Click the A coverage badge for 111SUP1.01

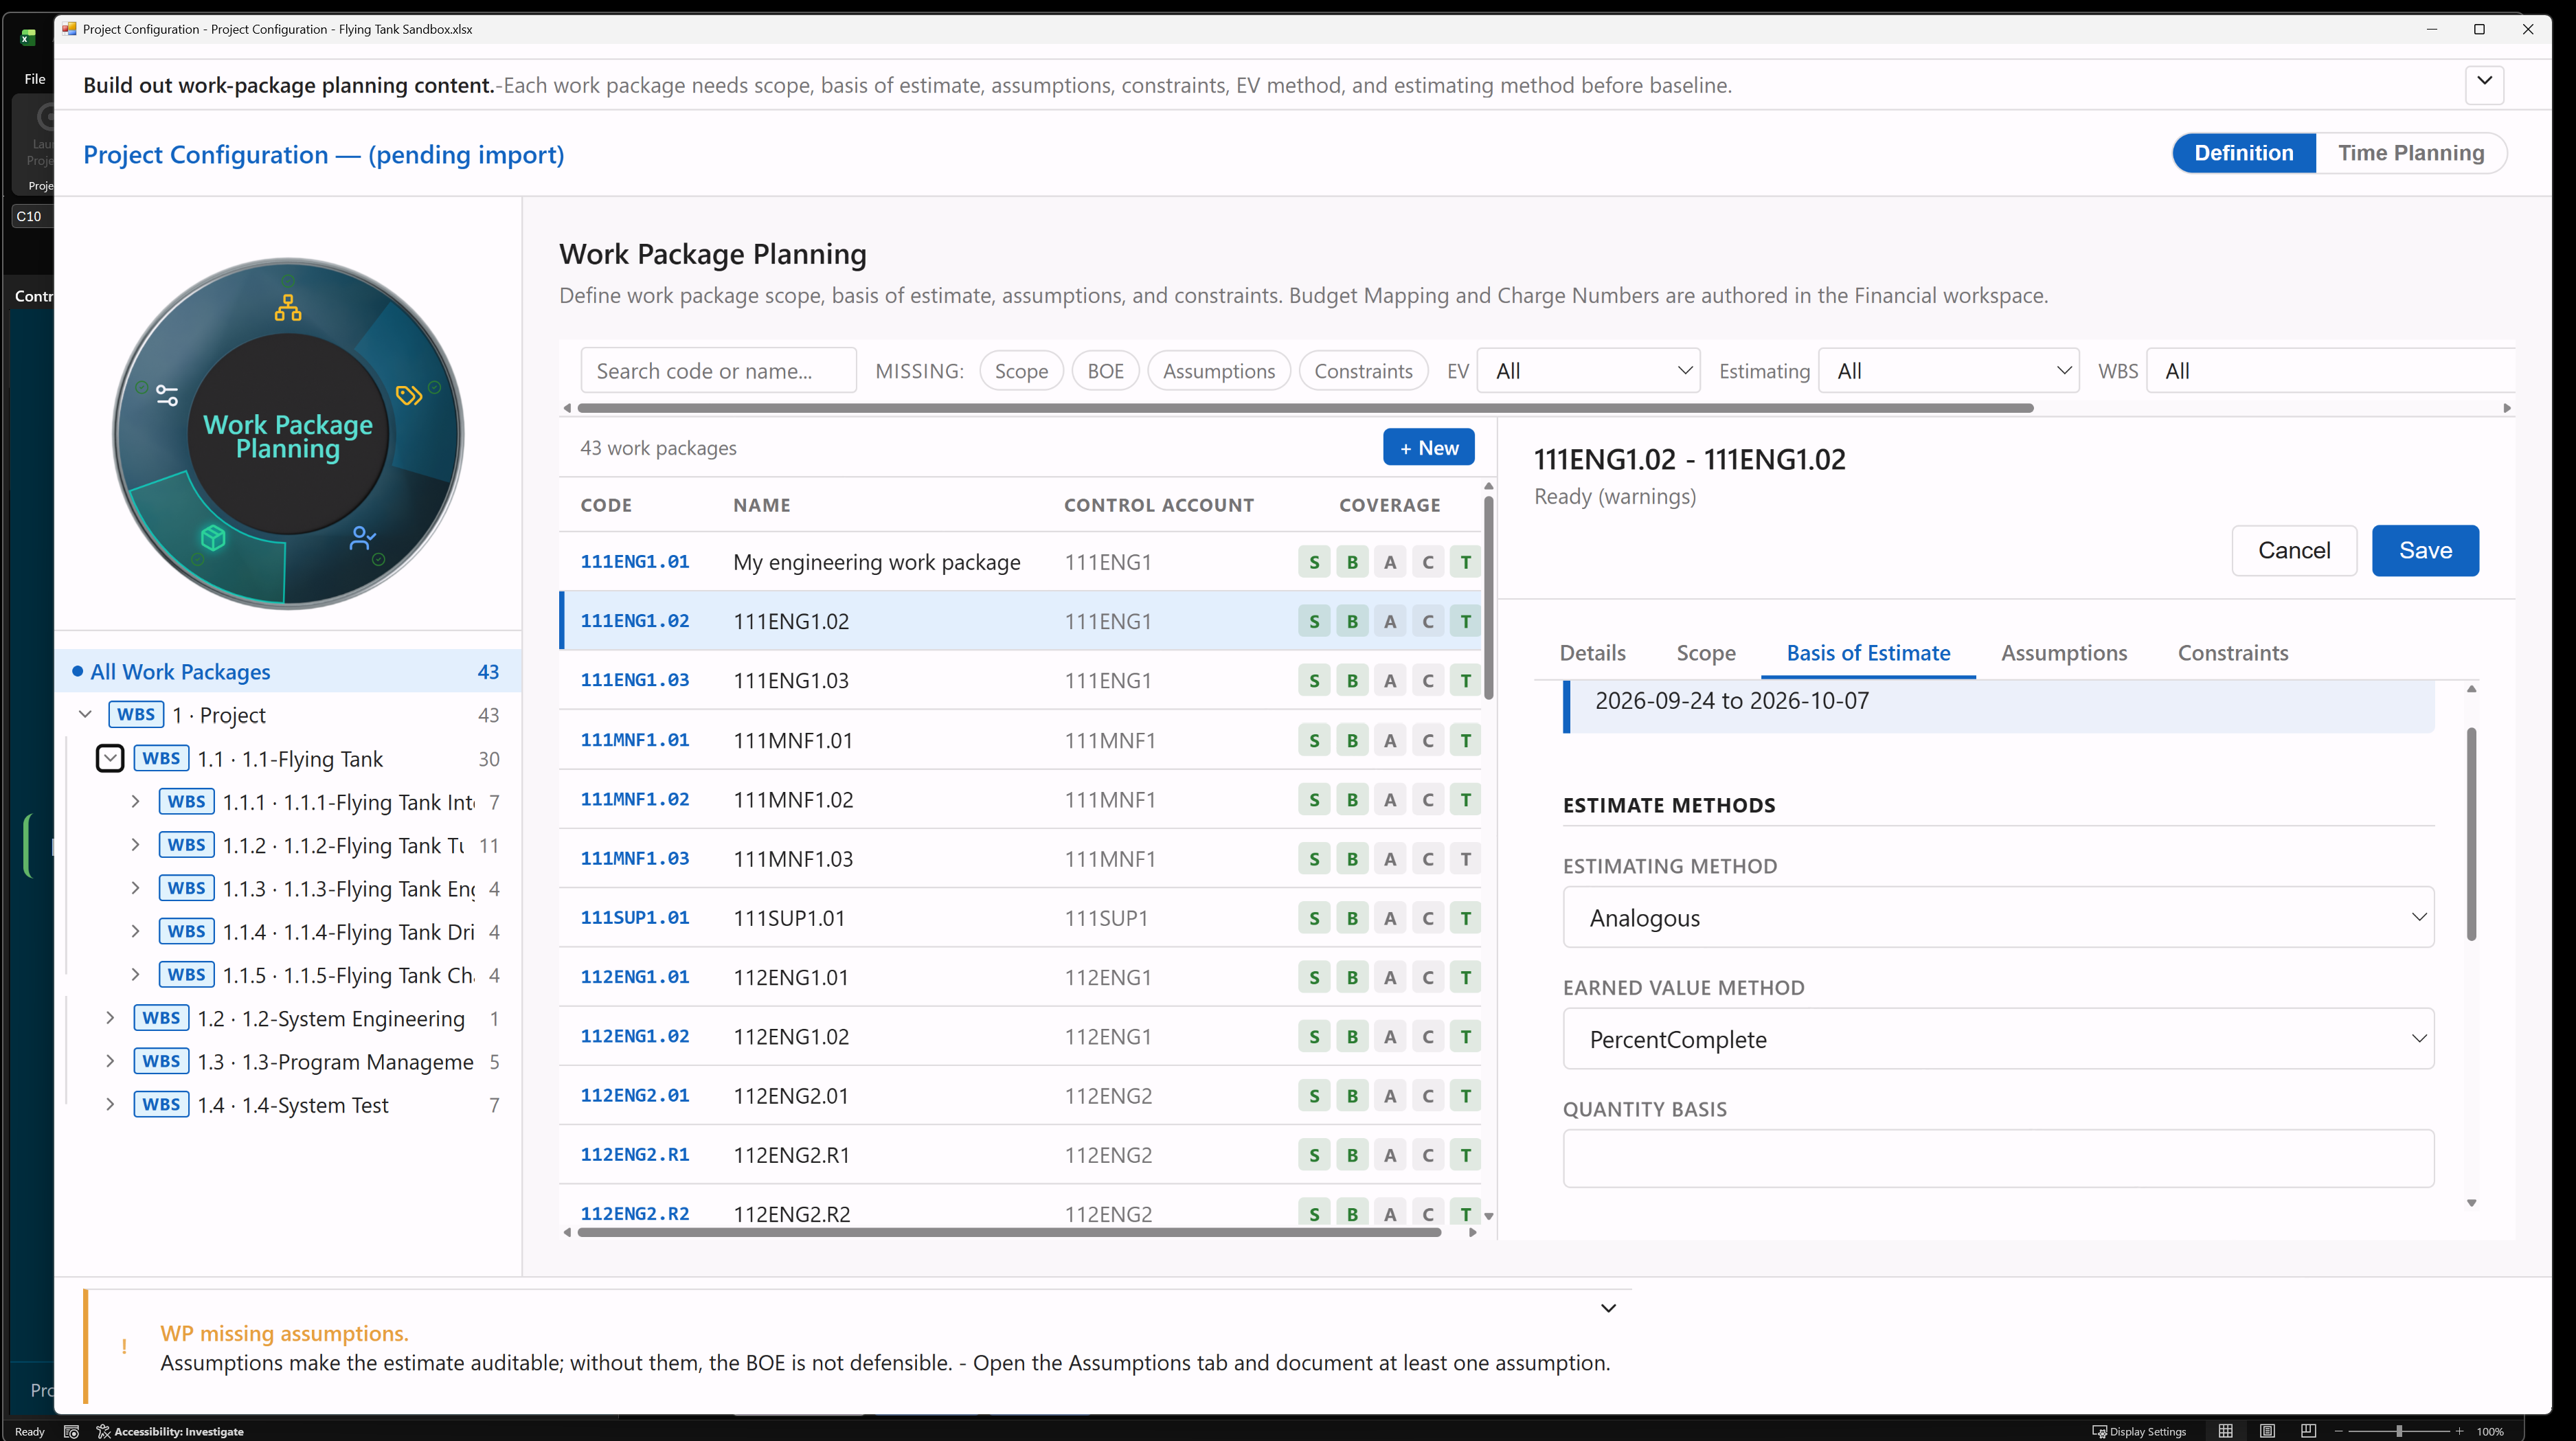point(1390,918)
